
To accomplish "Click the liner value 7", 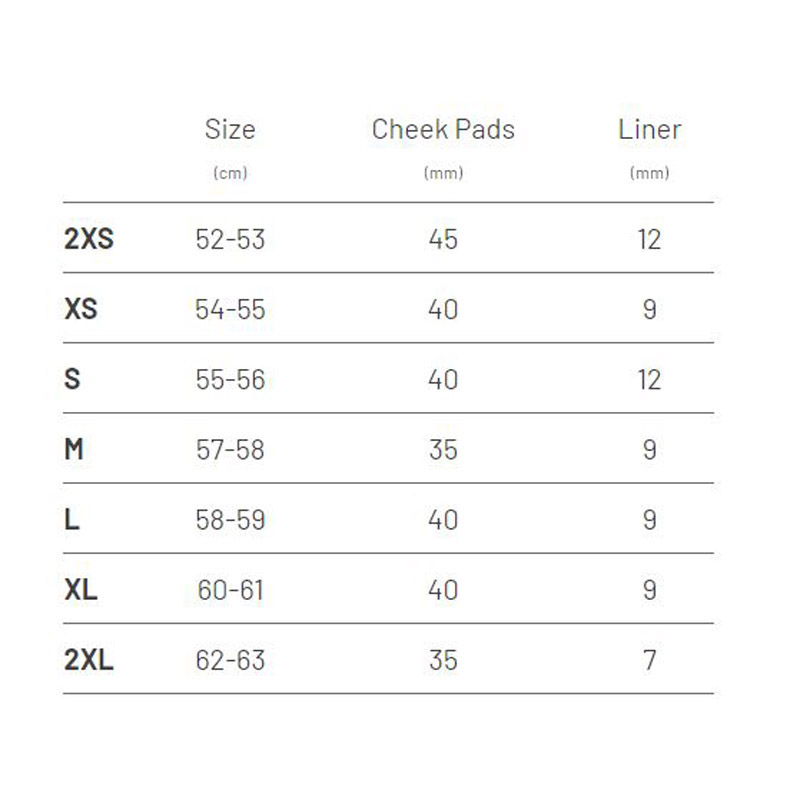I will coord(649,660).
